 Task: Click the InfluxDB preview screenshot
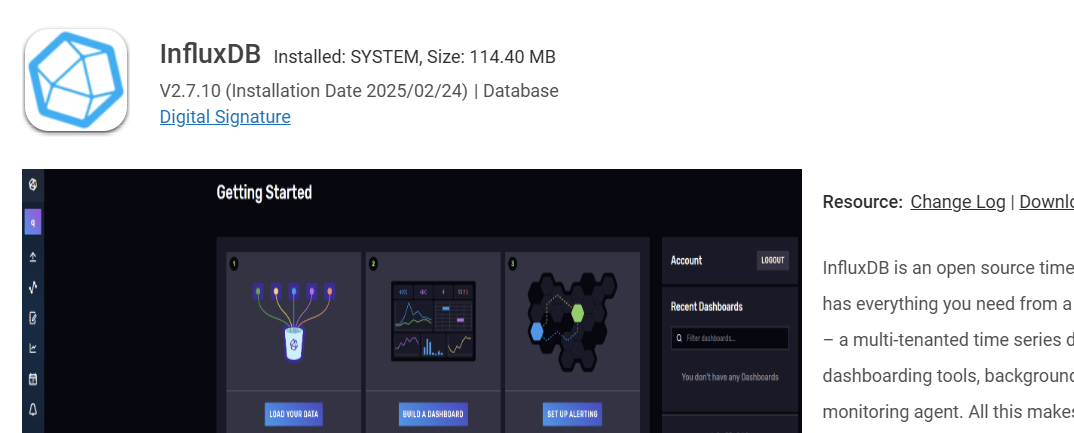click(x=412, y=301)
